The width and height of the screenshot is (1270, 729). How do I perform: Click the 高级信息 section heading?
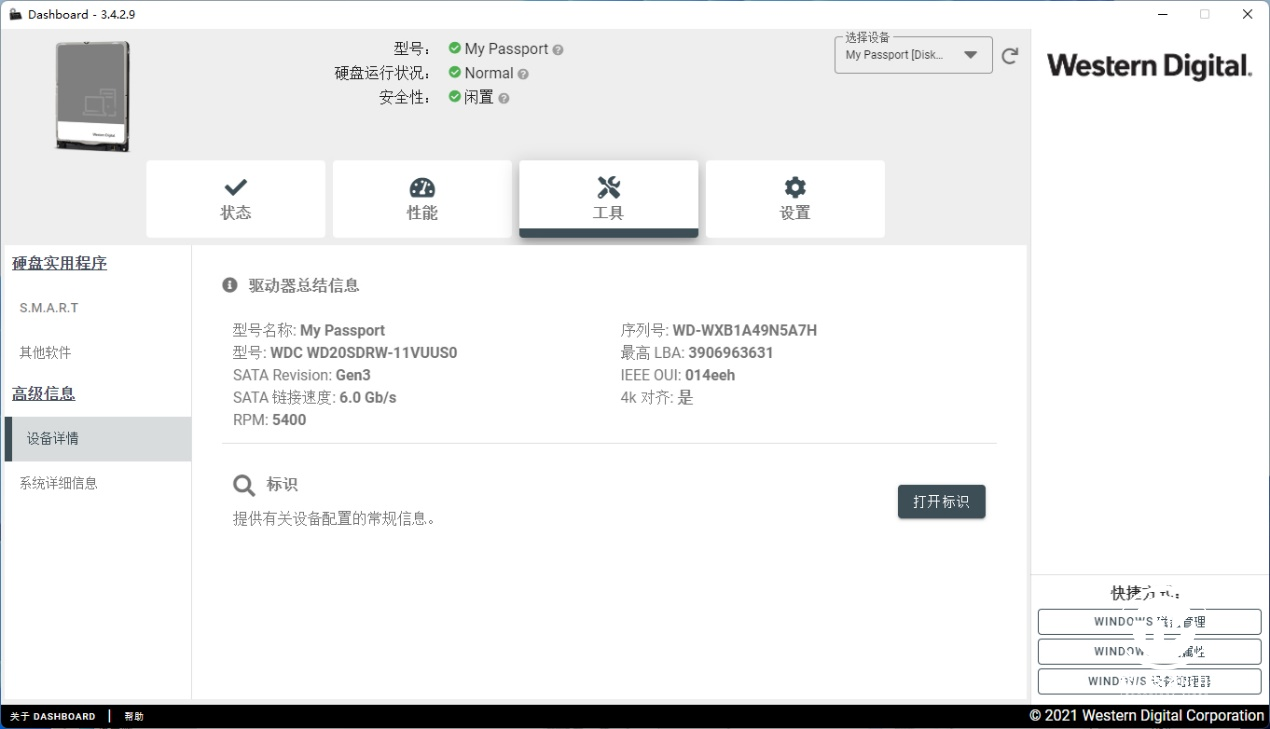43,394
